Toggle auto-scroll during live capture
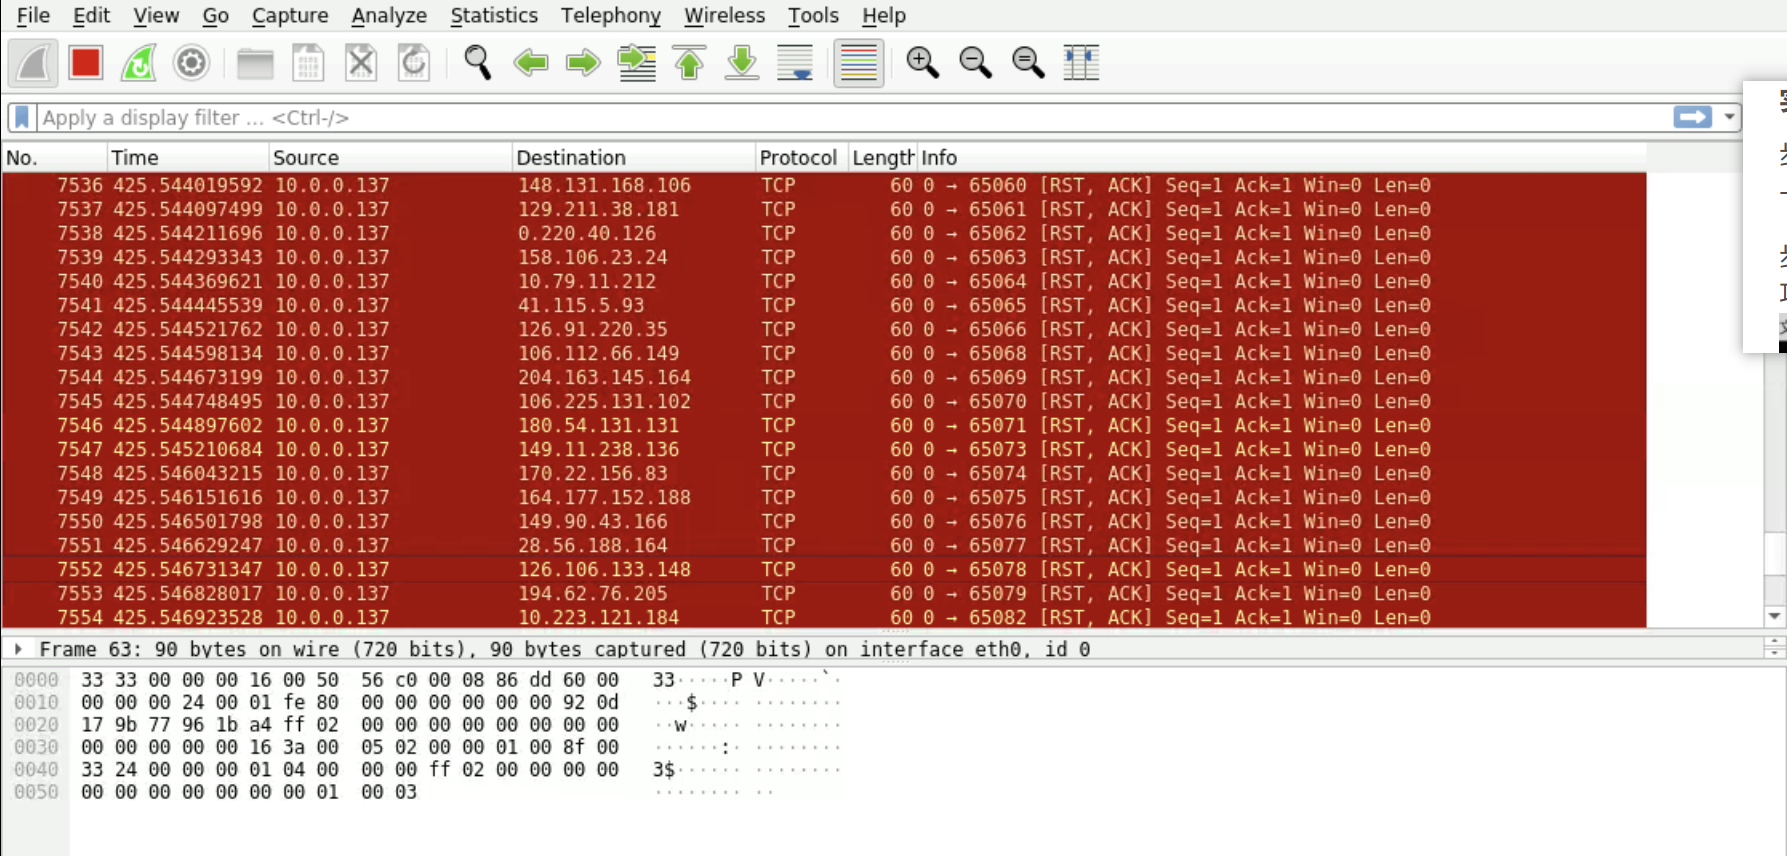Viewport: 1787px width, 856px height. click(x=795, y=63)
